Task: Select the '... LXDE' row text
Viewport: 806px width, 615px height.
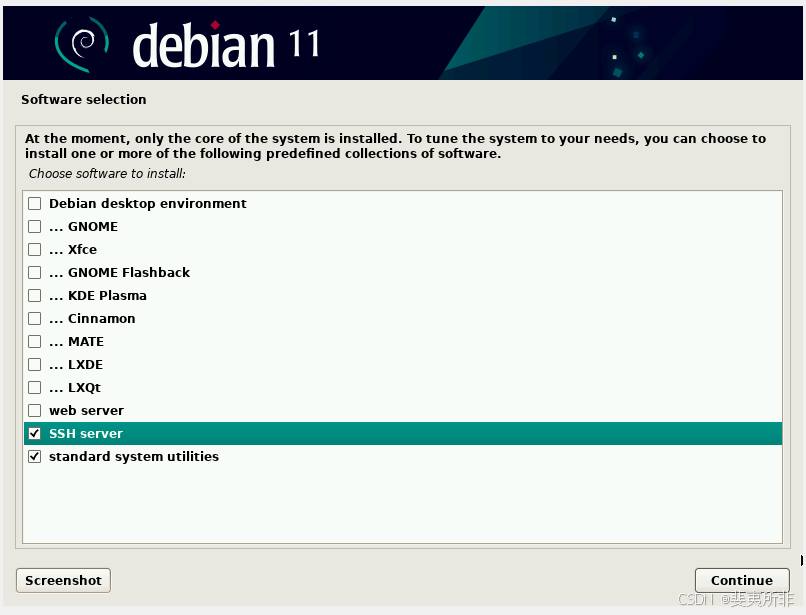Action: (76, 365)
